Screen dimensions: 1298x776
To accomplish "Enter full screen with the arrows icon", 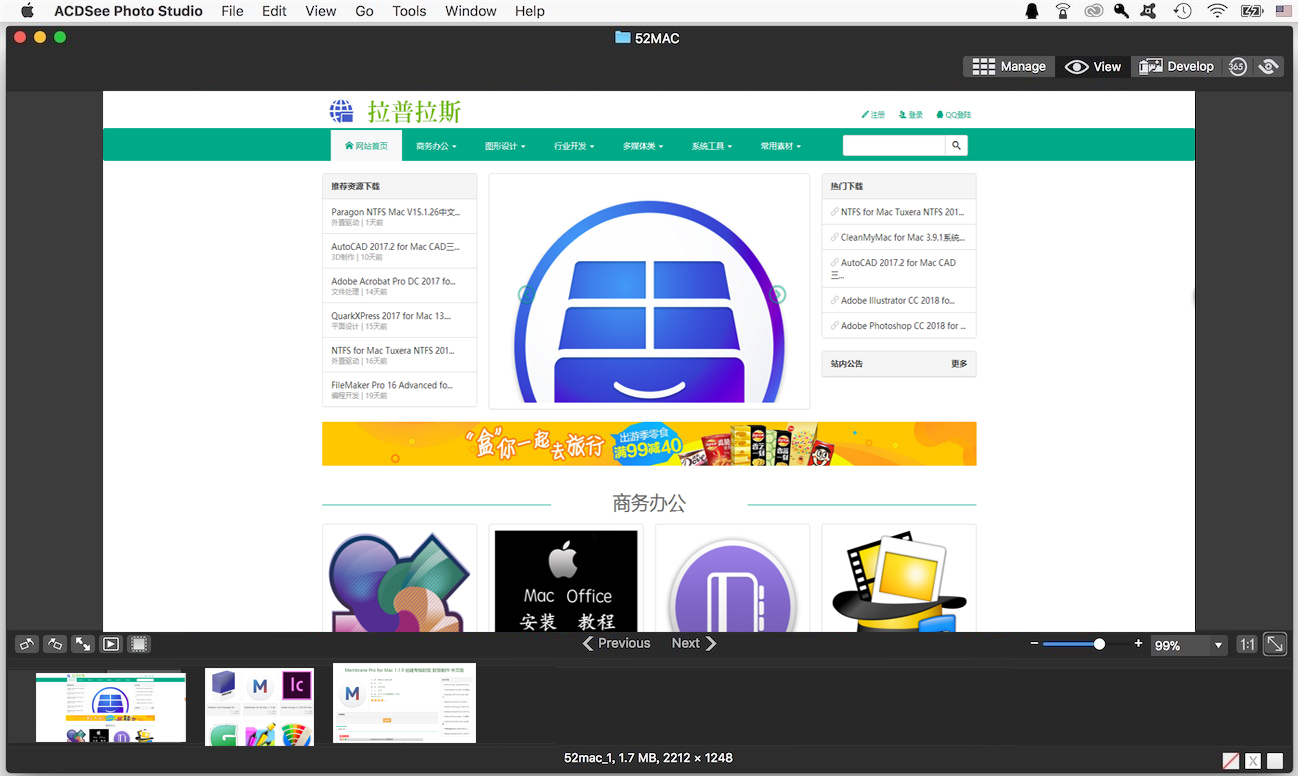I will (83, 644).
